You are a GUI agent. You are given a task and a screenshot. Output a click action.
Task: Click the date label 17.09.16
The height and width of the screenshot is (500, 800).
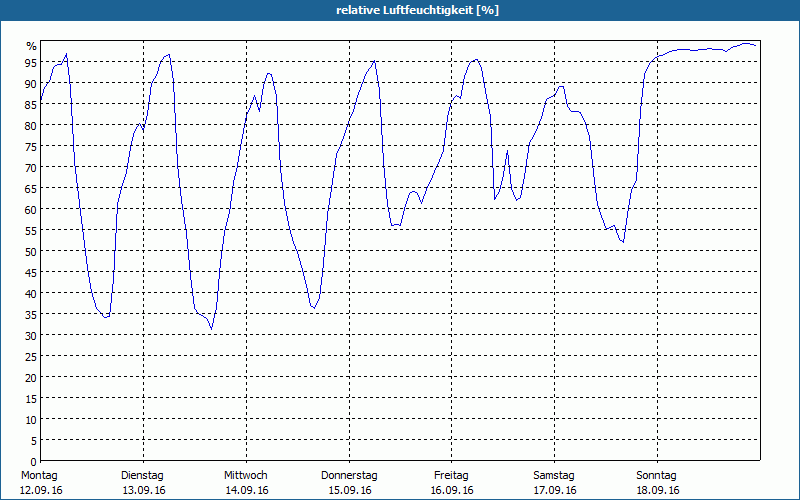(555, 490)
